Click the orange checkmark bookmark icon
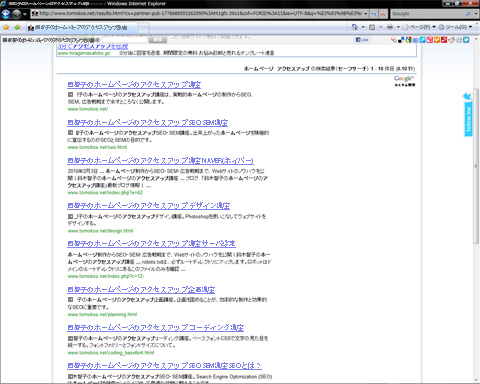Image resolution: width=480 pixels, height=384 pixels. point(437,40)
